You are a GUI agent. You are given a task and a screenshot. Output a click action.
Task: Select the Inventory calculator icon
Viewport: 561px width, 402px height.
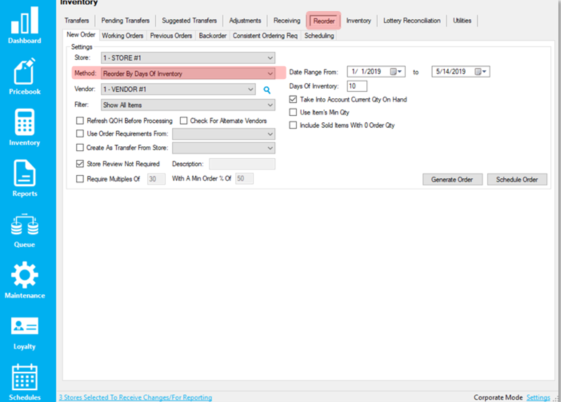[x=24, y=127]
